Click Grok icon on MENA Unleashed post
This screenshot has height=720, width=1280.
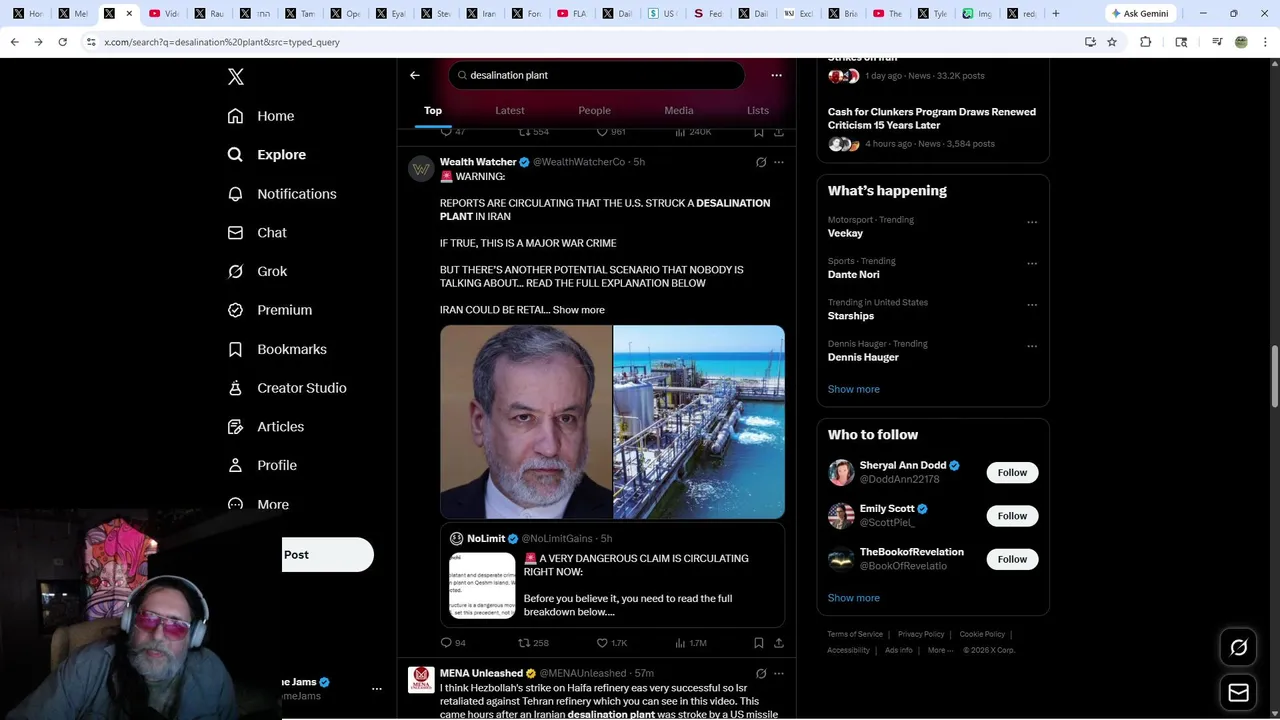(761, 674)
